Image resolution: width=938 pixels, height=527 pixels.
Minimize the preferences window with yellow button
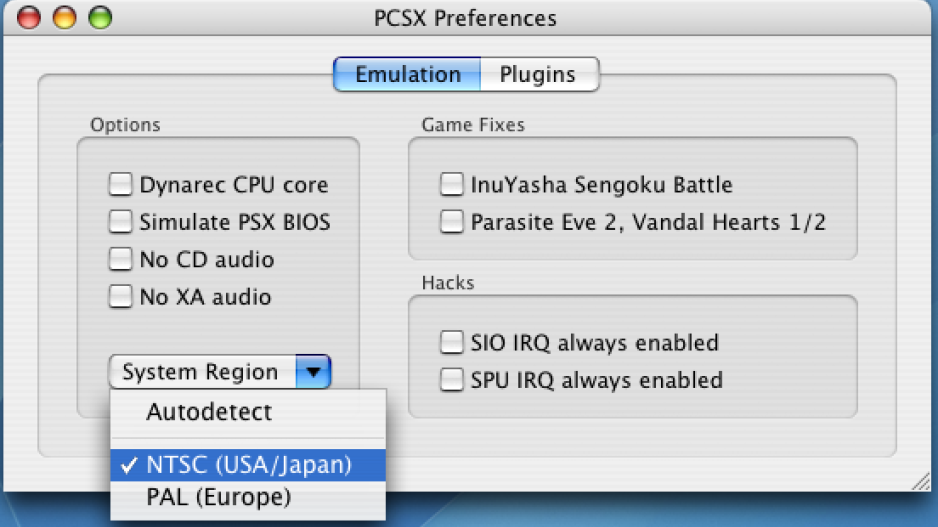(65, 17)
